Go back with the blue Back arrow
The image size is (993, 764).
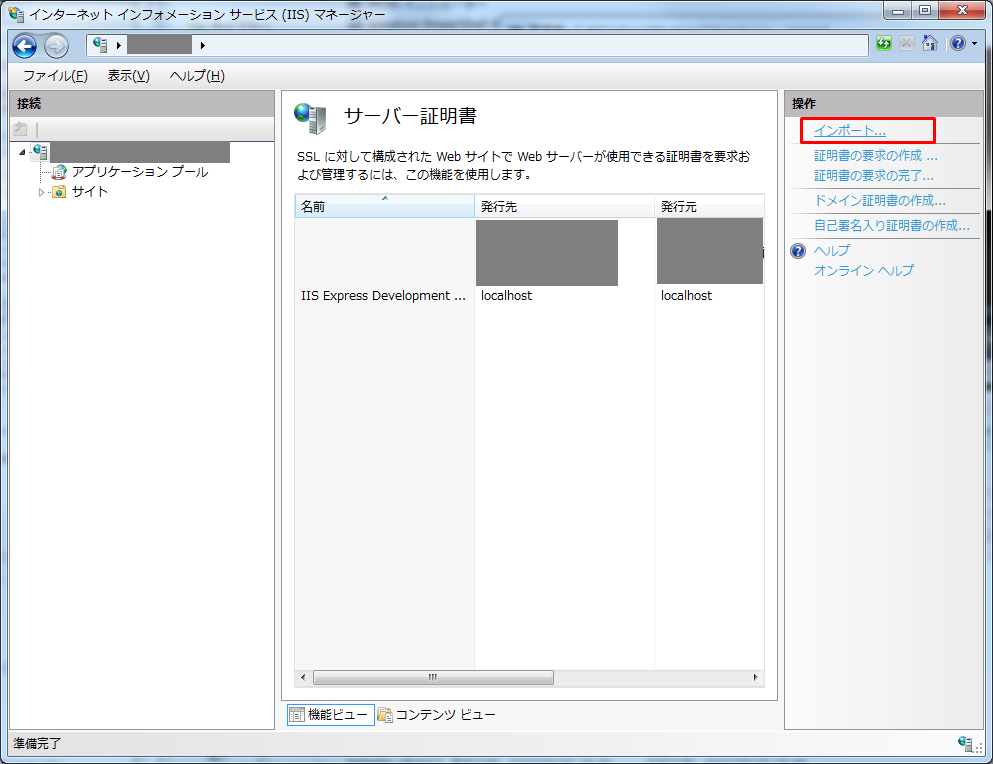[x=25, y=46]
